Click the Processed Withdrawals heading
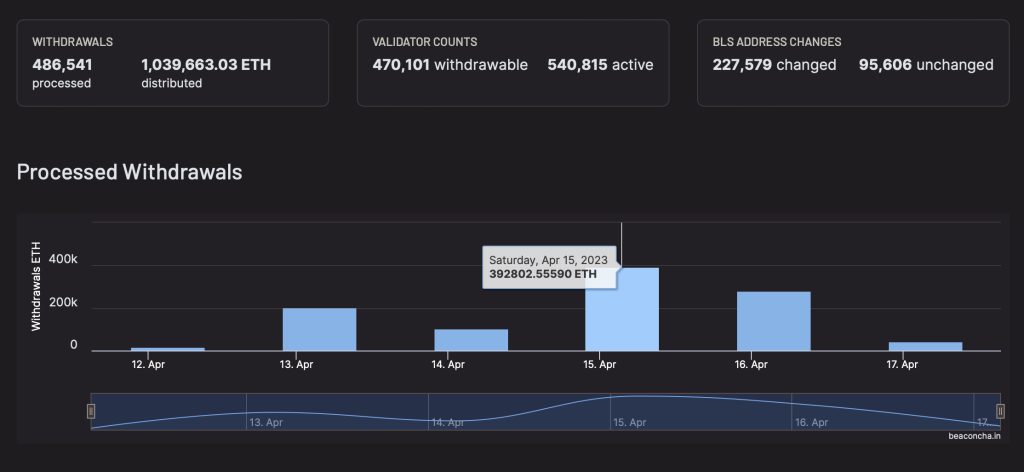The image size is (1024, 472). [x=129, y=172]
